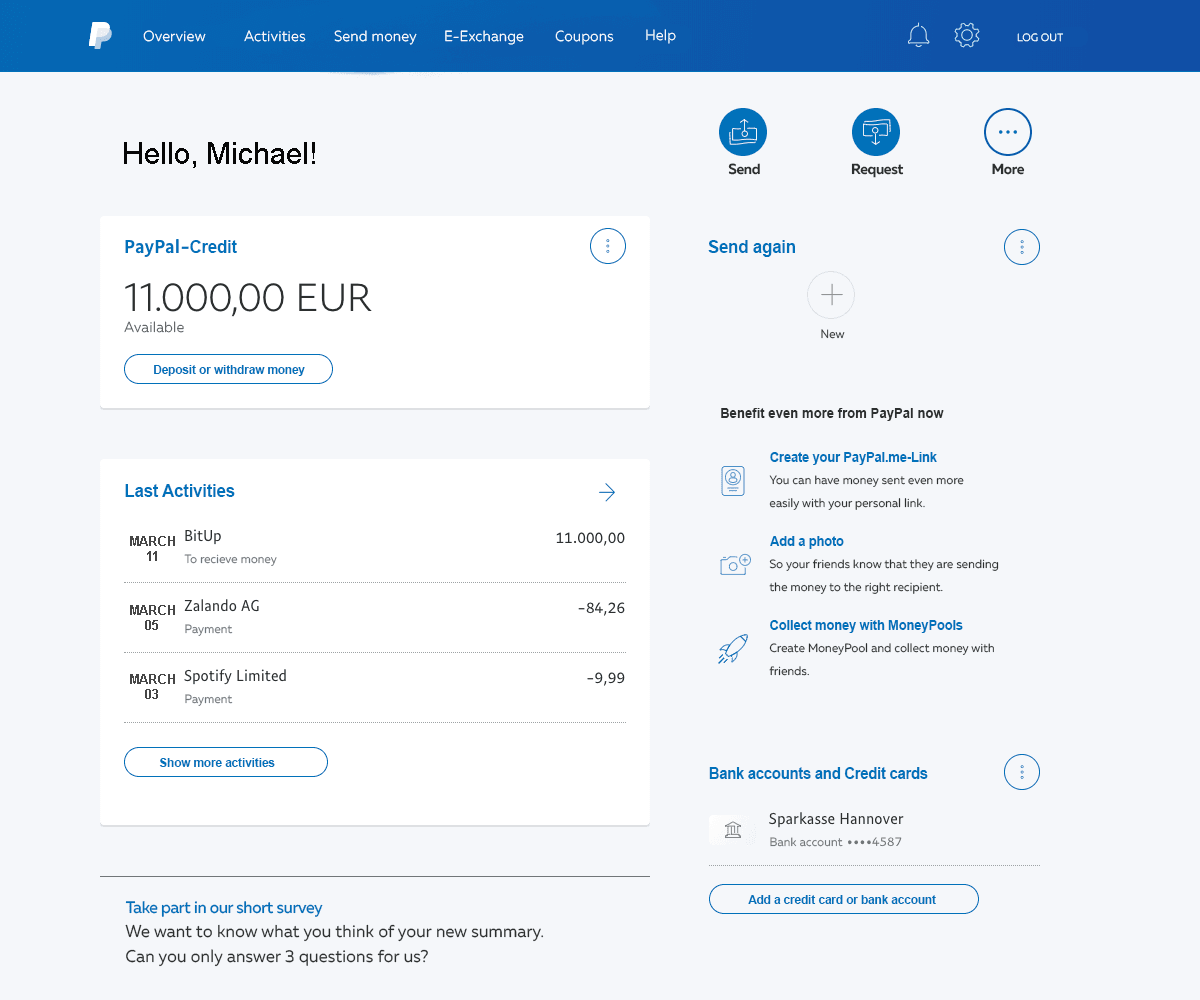Click the PayPal.me profile icon
Image resolution: width=1200 pixels, height=1000 pixels.
click(733, 480)
